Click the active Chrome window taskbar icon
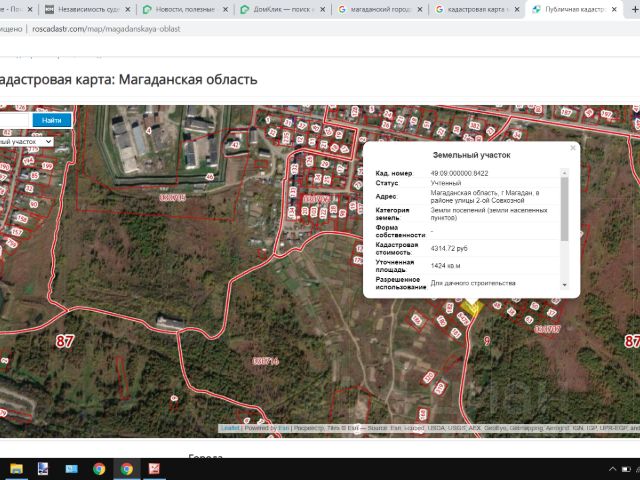Screen dimensions: 640x480 (127, 468)
